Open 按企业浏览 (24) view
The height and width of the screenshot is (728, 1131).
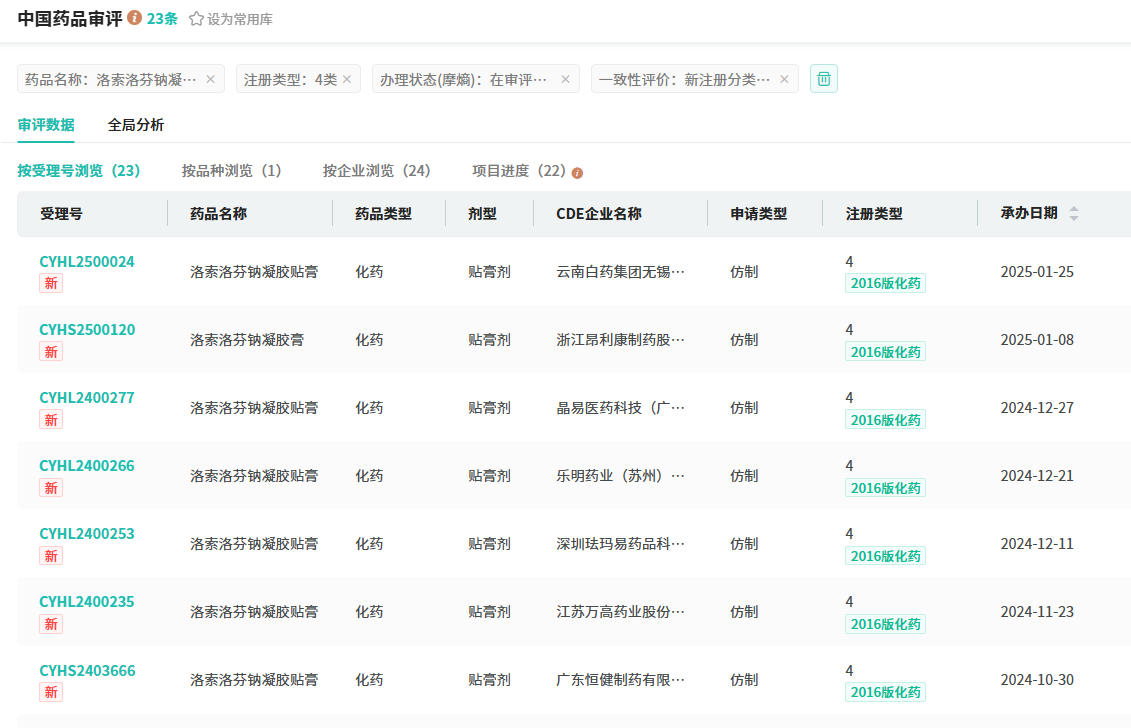click(x=376, y=171)
